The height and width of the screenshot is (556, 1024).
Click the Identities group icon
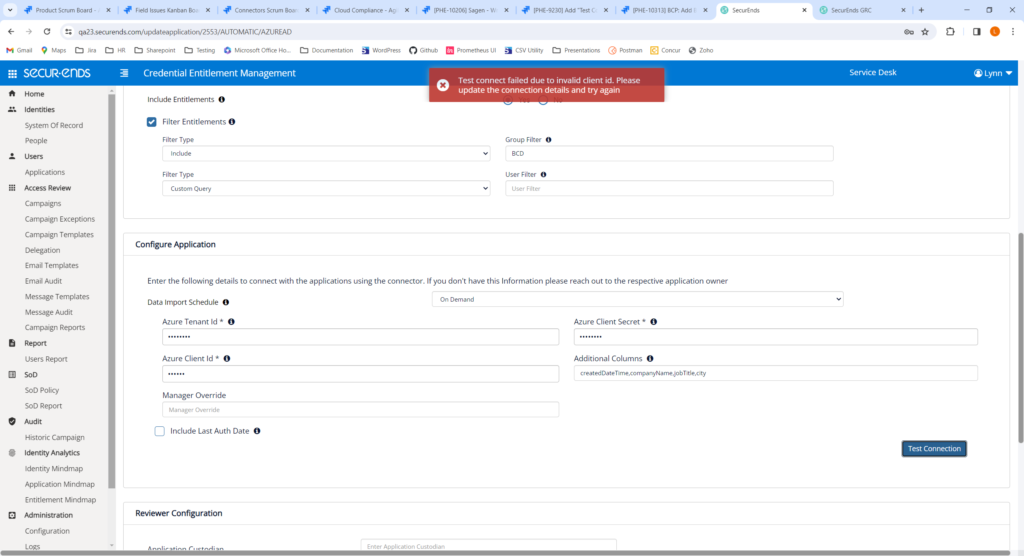pos(12,109)
